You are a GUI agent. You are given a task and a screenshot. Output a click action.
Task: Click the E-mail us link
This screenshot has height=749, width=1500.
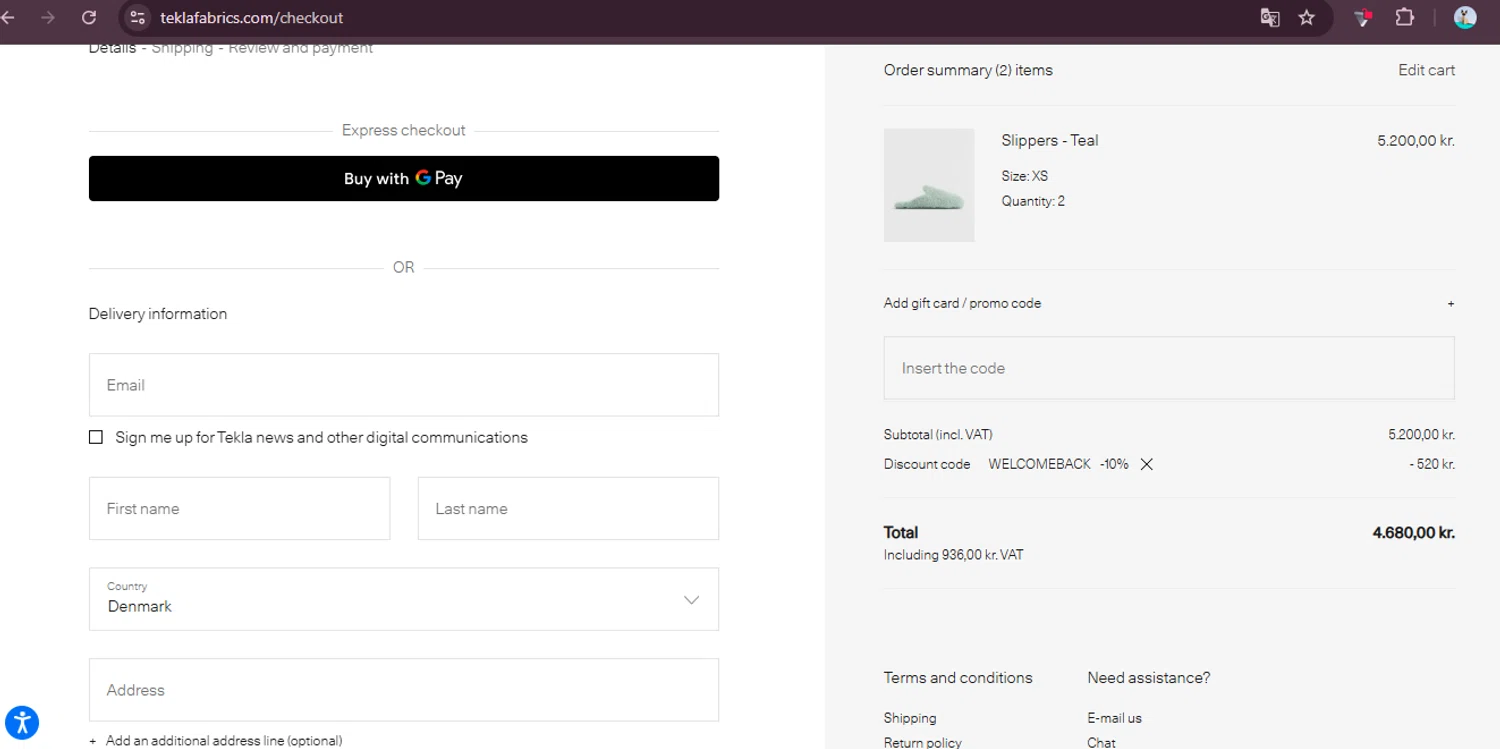(1114, 718)
